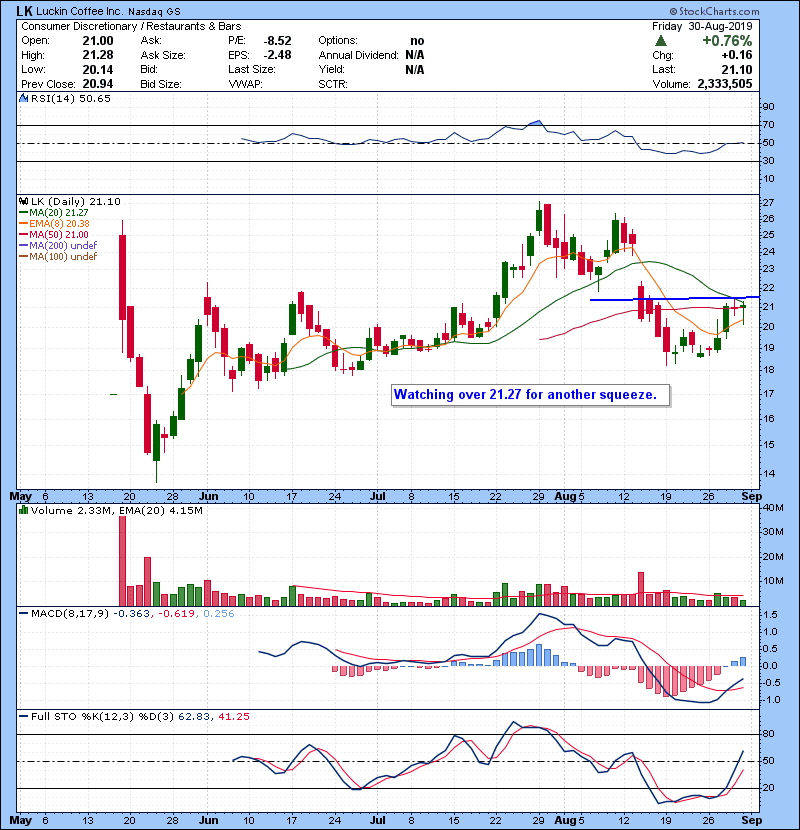Select the Consumer Discretionary / Restaurants & Bars sector text
This screenshot has height=830, width=800.
tap(131, 26)
